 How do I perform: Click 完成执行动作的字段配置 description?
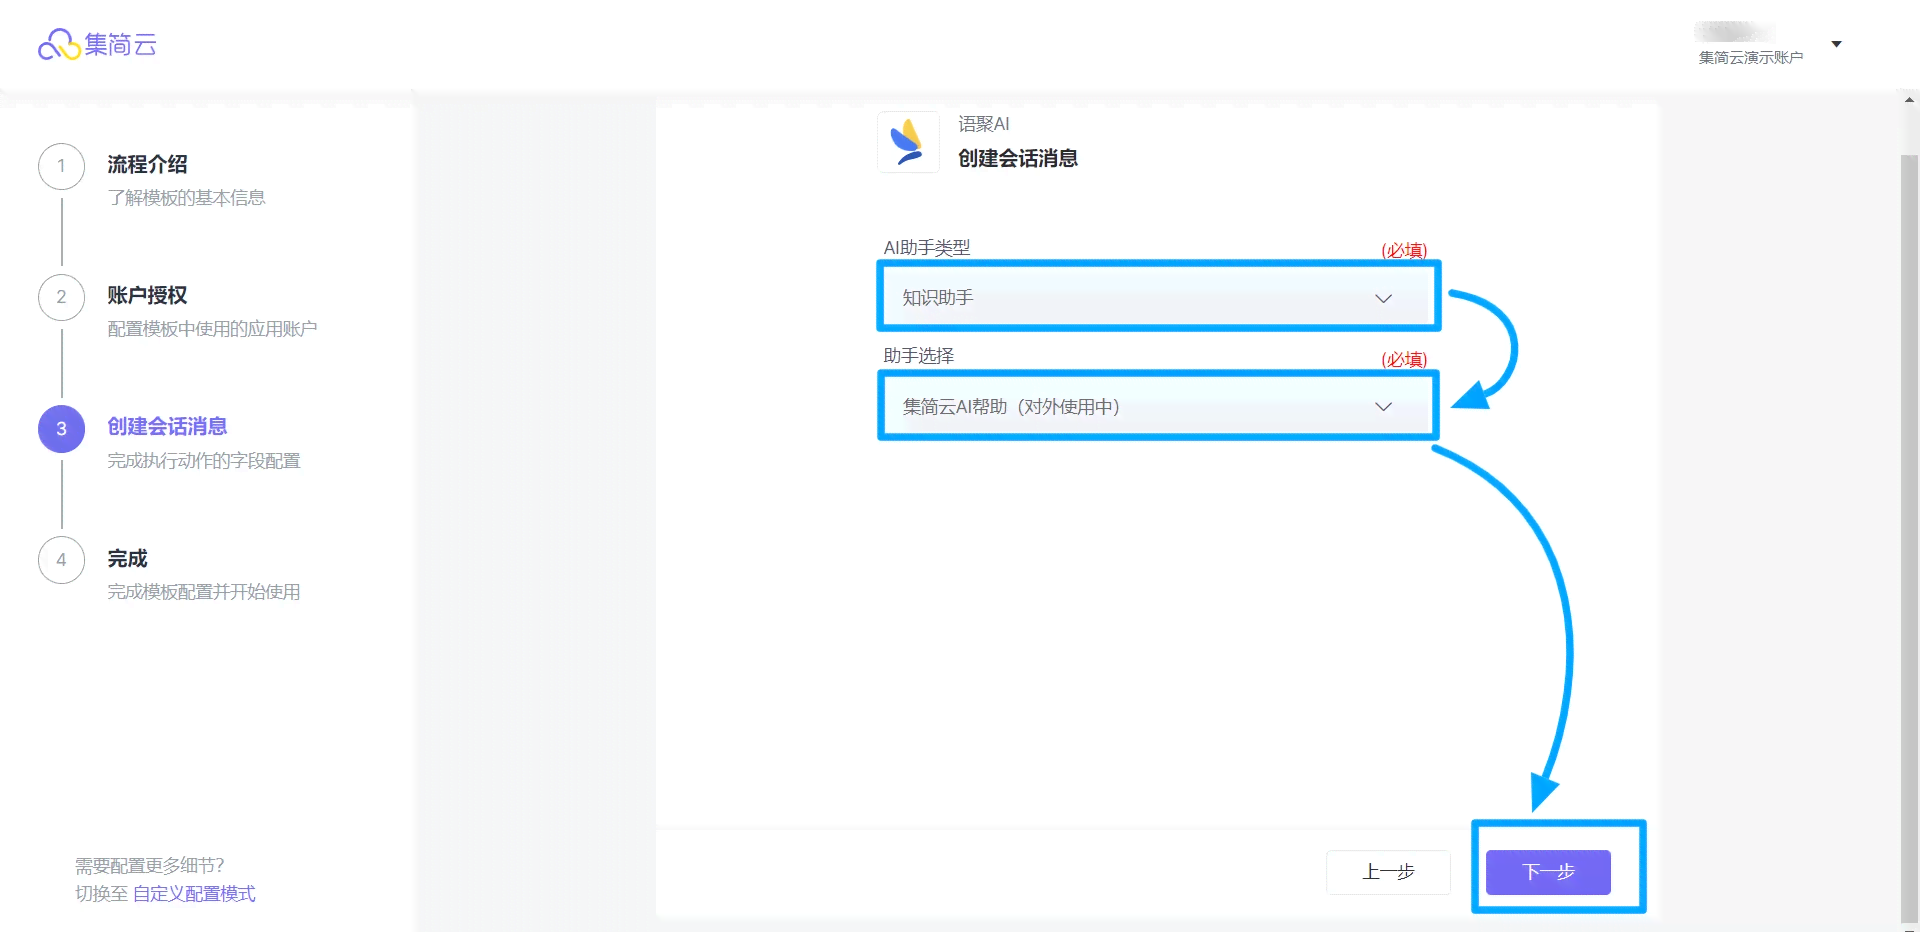[x=204, y=461]
